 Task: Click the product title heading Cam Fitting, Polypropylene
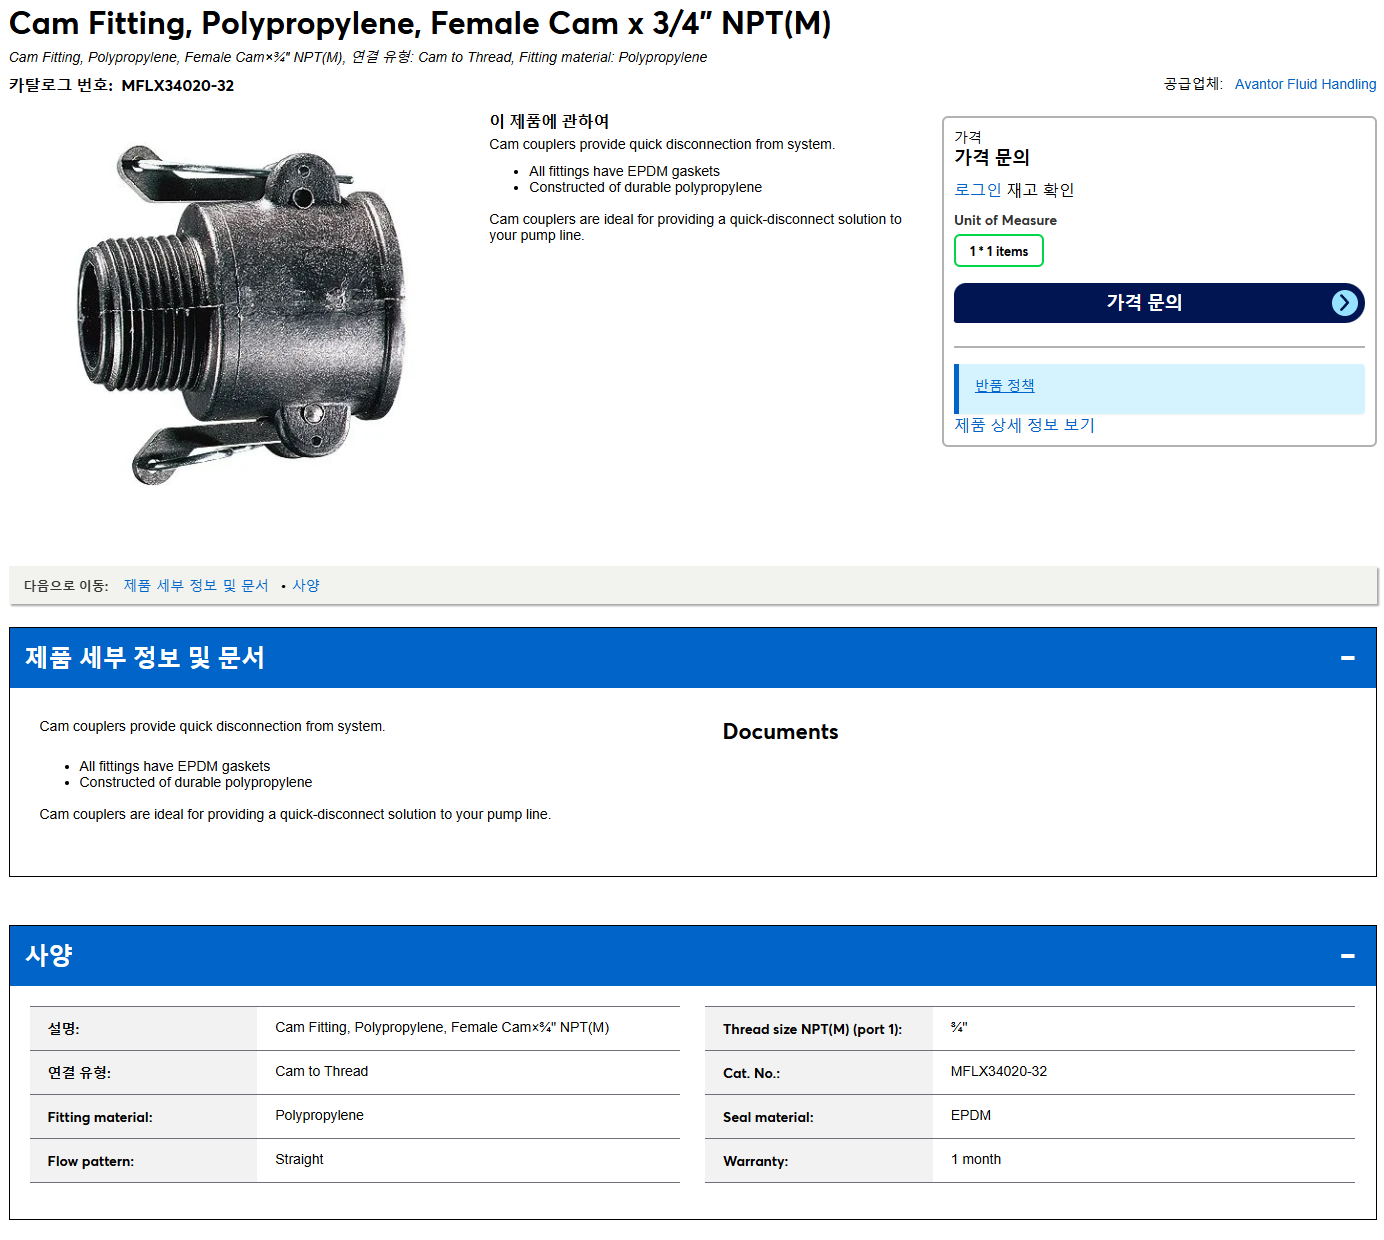(420, 23)
